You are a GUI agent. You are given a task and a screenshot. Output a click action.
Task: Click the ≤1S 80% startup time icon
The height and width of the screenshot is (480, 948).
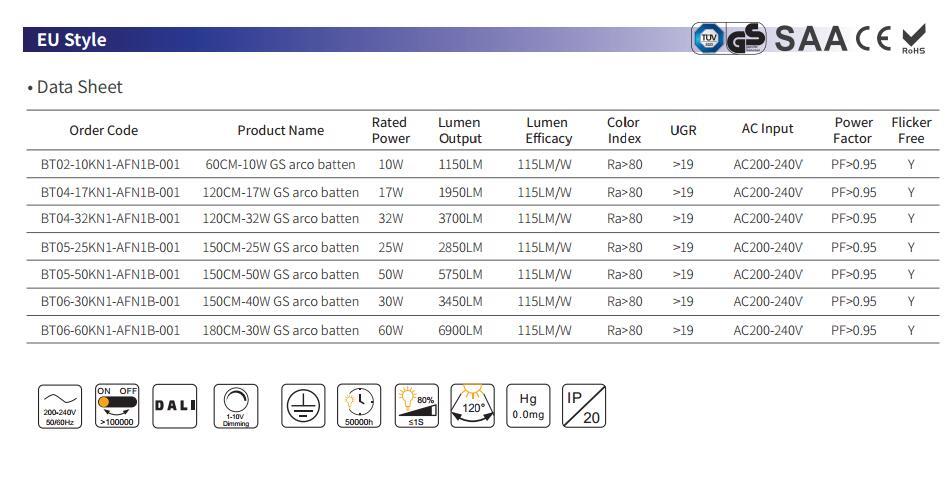[416, 406]
